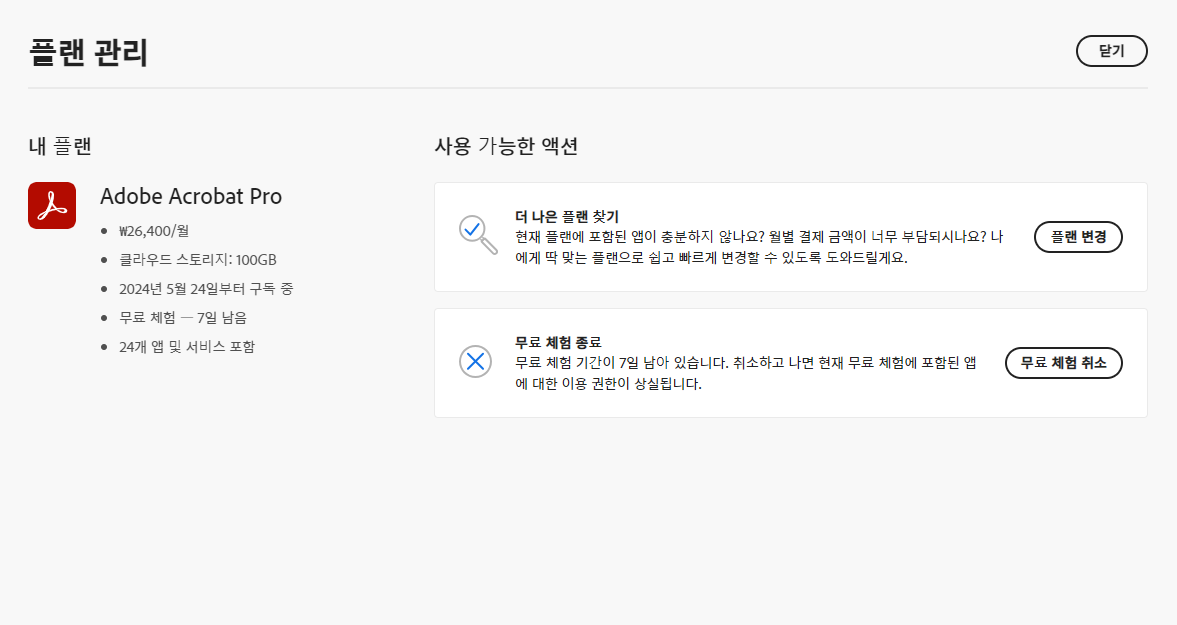Click the 닫기 button
This screenshot has width=1177, height=625.
[1111, 51]
